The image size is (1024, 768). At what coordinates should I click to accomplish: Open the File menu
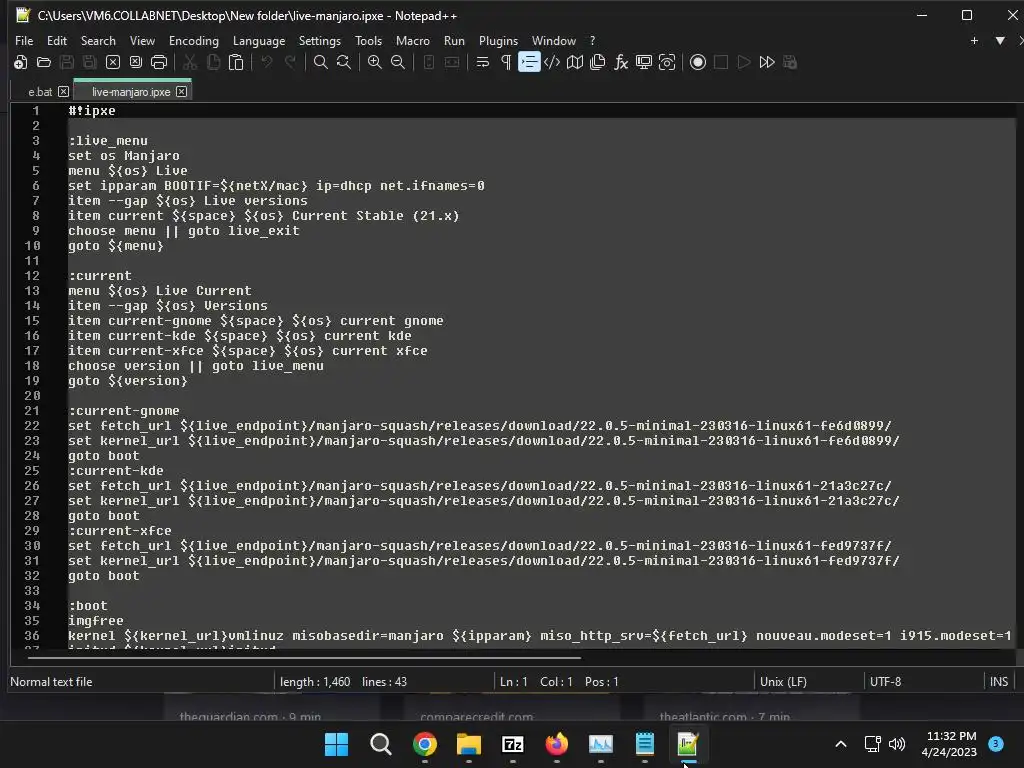[x=24, y=40]
